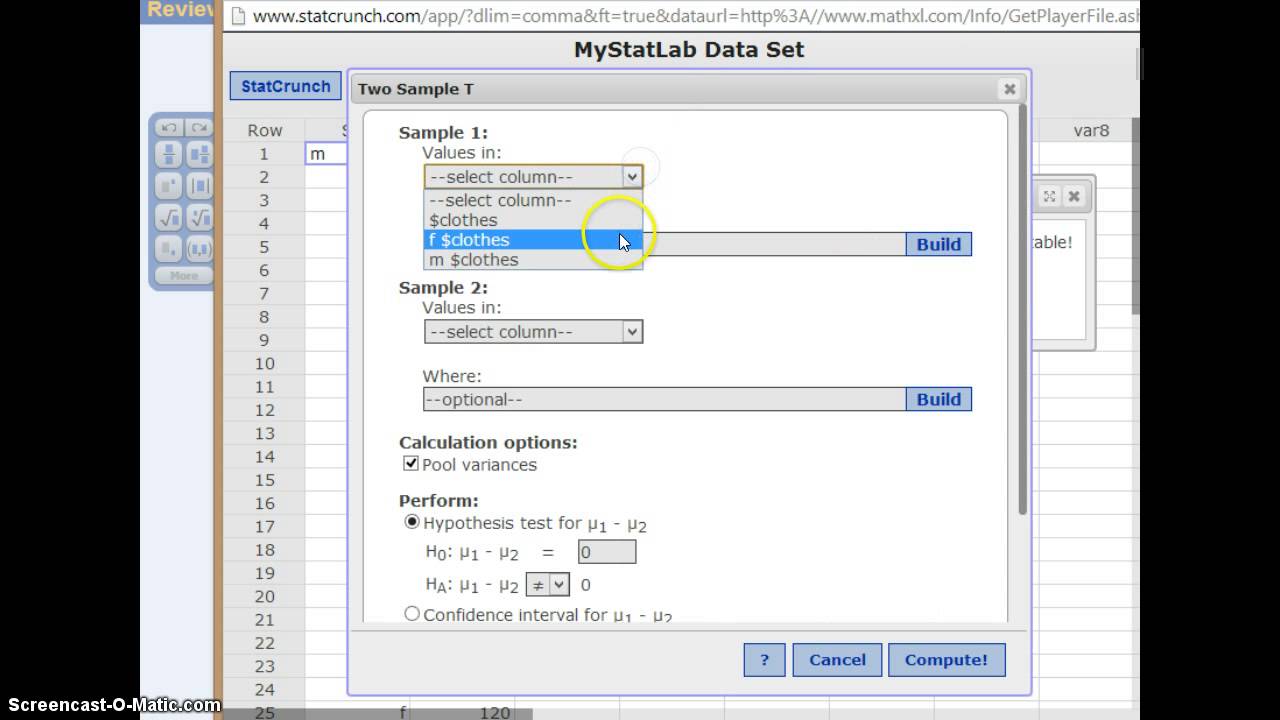
Task: Insert an nth root template
Action: pos(199,217)
